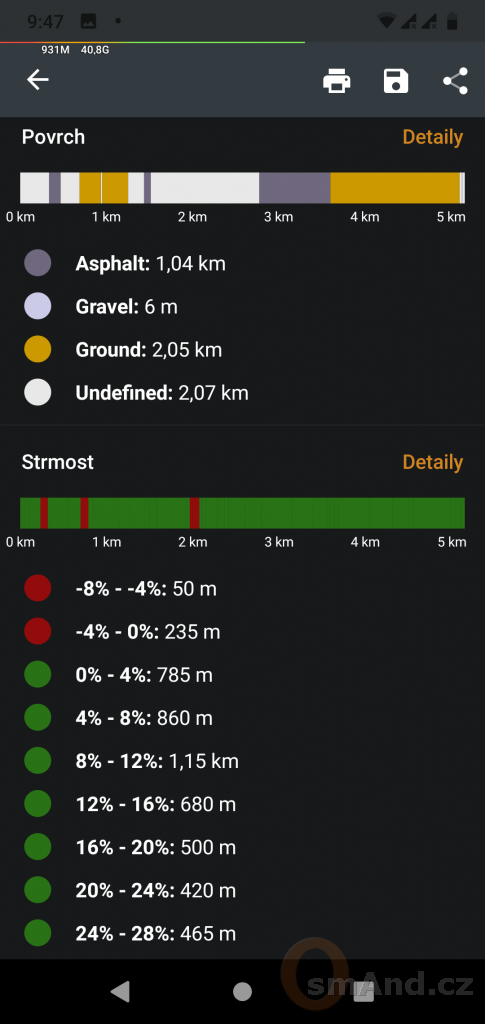Open the print route option
Image resolution: width=485 pixels, height=1024 pixels.
(x=337, y=82)
